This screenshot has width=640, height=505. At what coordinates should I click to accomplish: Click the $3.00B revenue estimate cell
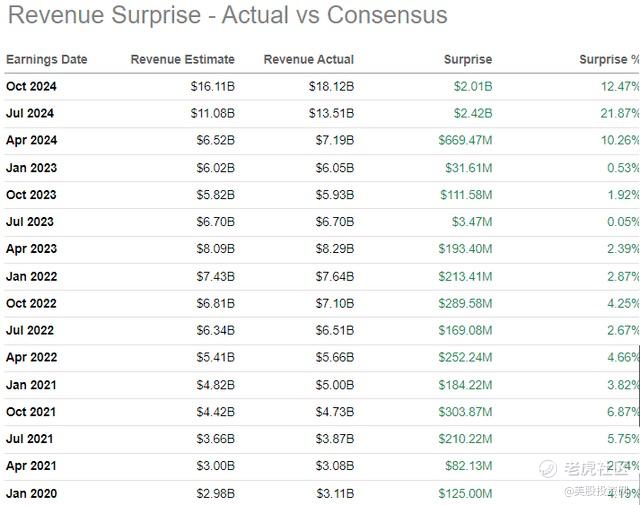[x=212, y=466]
